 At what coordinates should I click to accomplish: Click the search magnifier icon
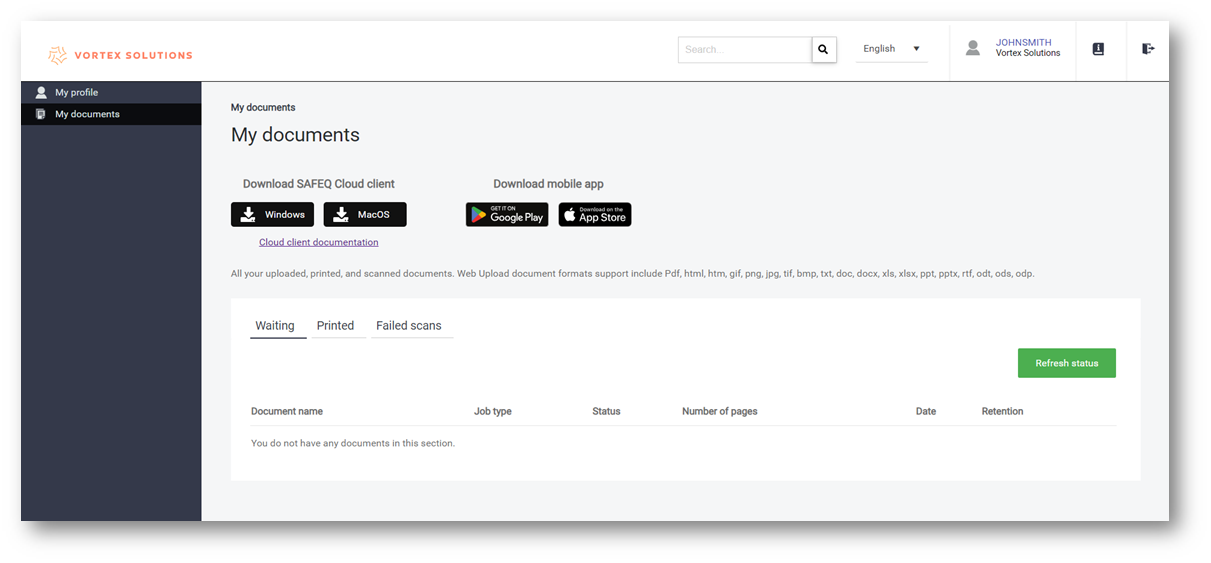coord(823,49)
